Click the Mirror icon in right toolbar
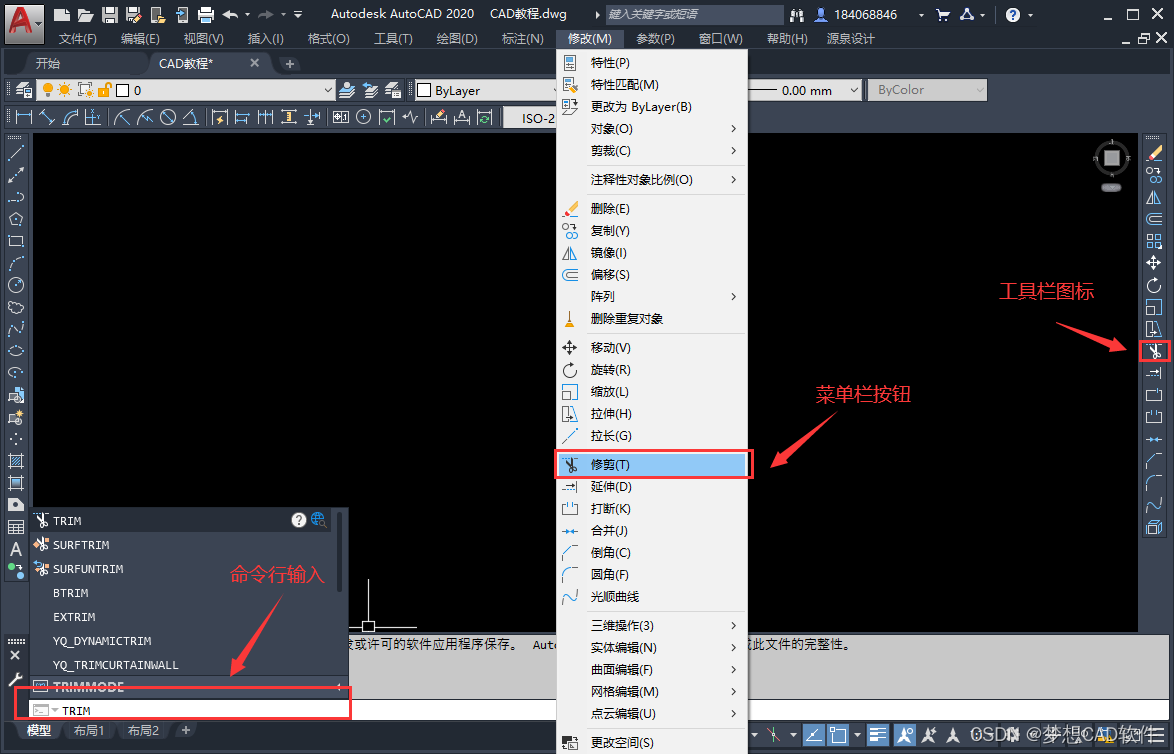This screenshot has width=1174, height=754. 1154,197
